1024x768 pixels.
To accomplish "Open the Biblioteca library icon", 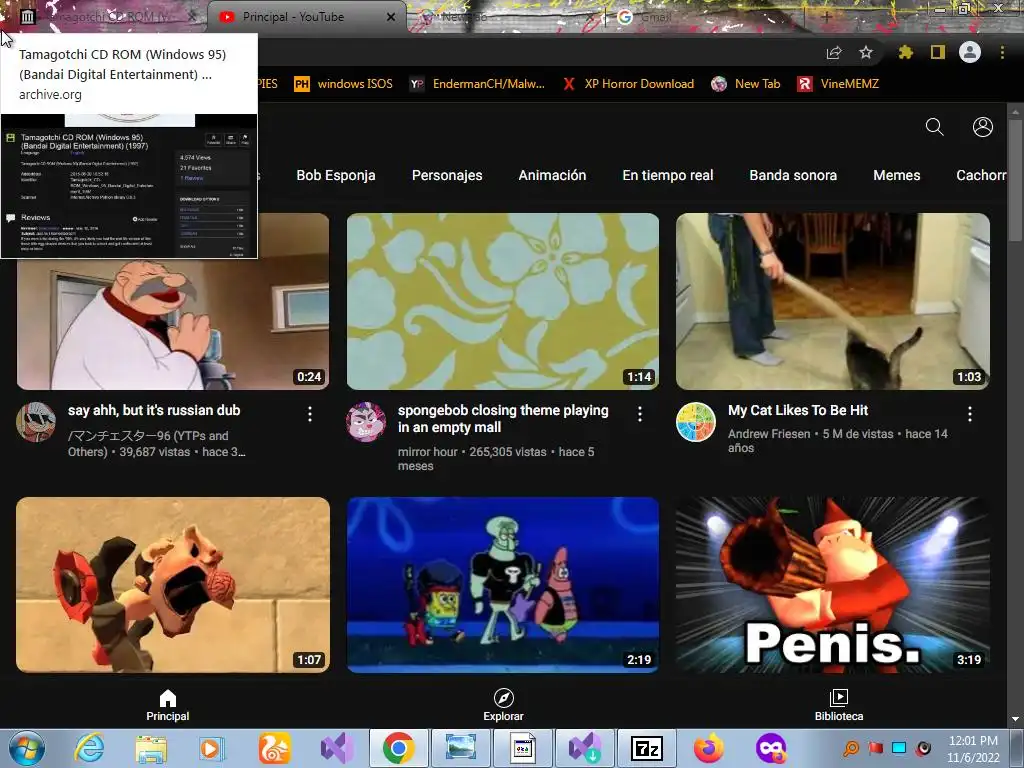I will click(x=839, y=698).
